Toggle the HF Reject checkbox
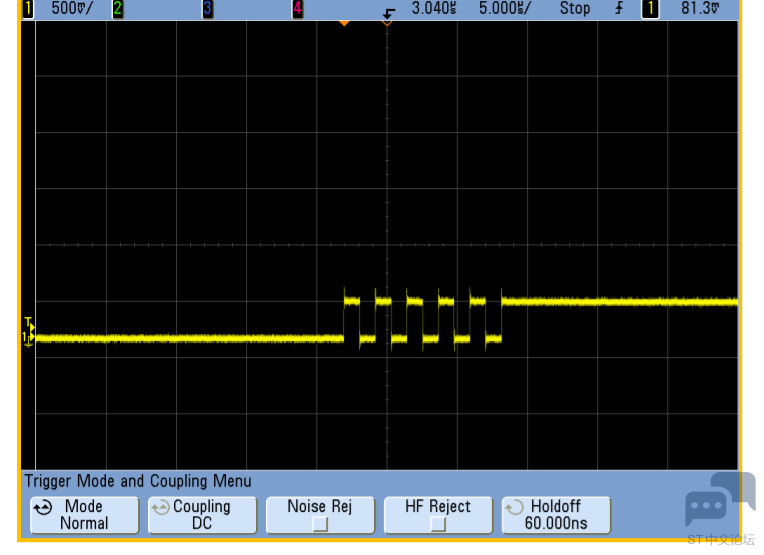764x555 pixels. coord(438,524)
